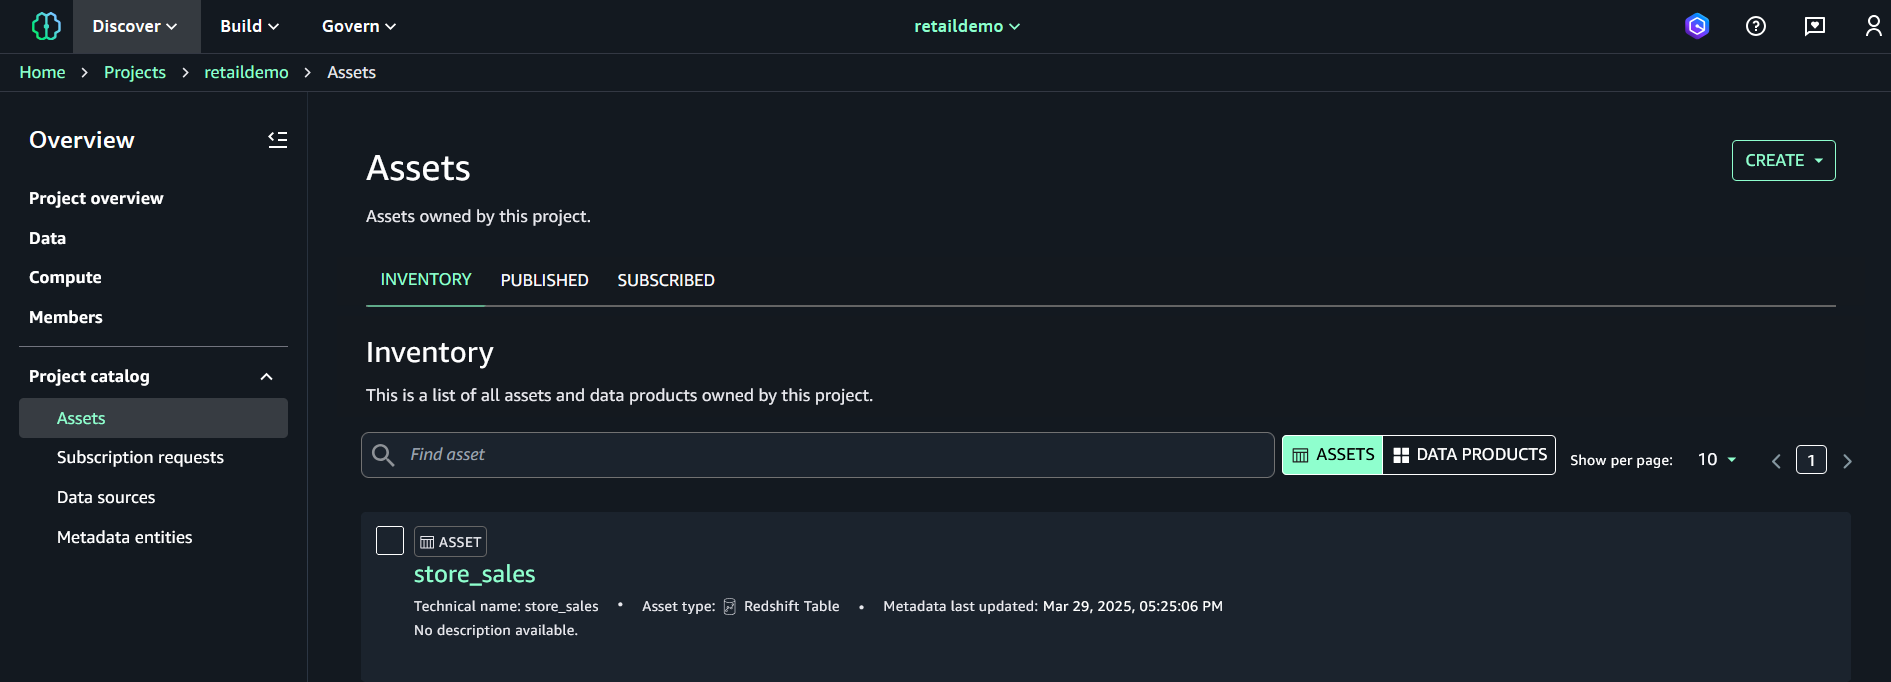Open the retaildemo project switcher
Screen dimensions: 1891x682
click(967, 26)
